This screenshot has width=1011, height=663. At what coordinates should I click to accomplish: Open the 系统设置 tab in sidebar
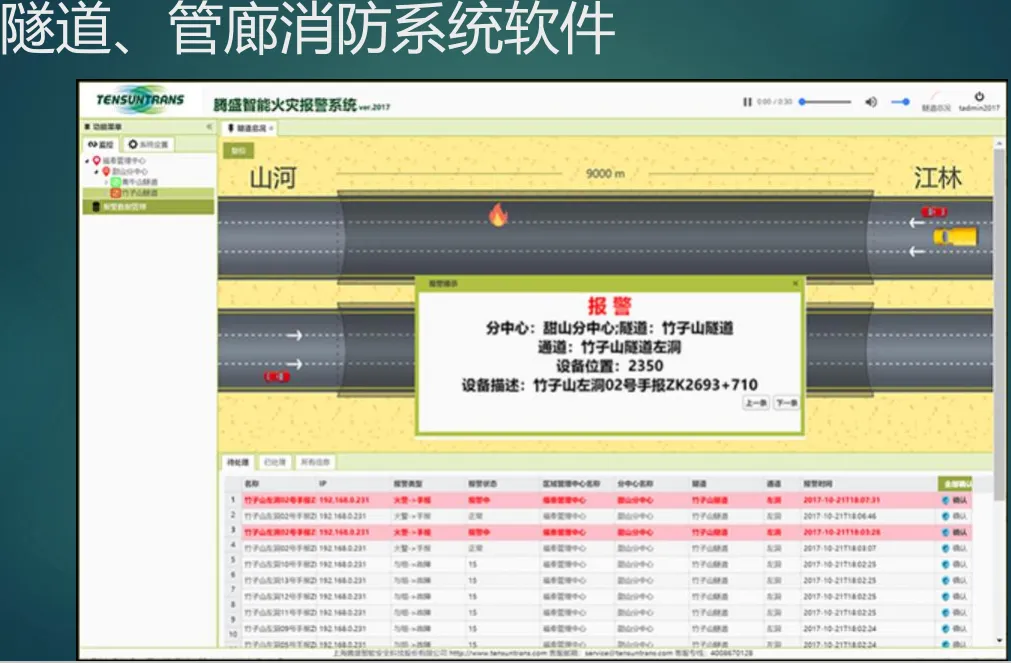coord(150,145)
